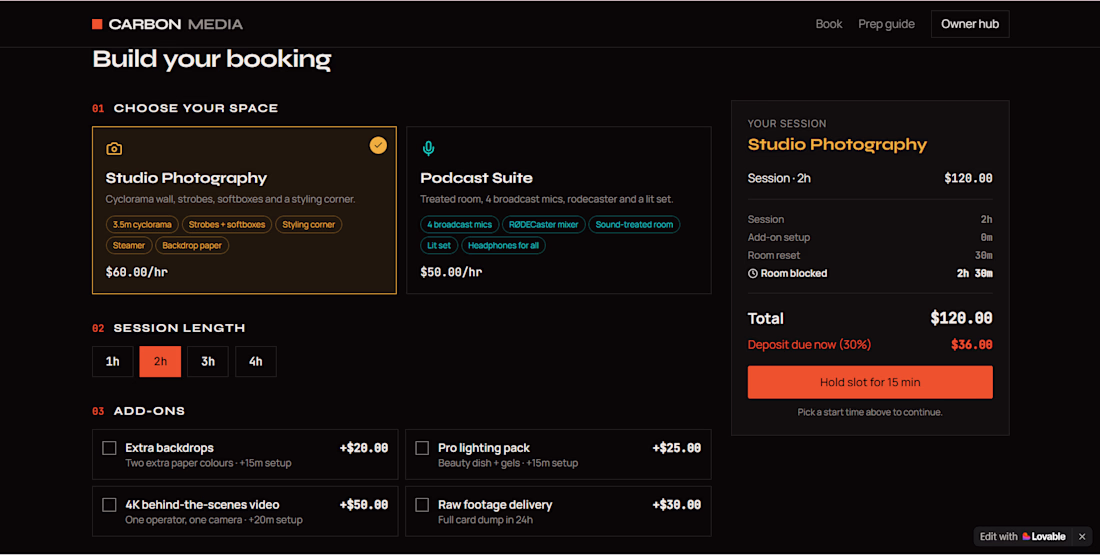The width and height of the screenshot is (1100, 555).
Task: Click the camera icon on Studio Photography card
Action: (x=114, y=149)
